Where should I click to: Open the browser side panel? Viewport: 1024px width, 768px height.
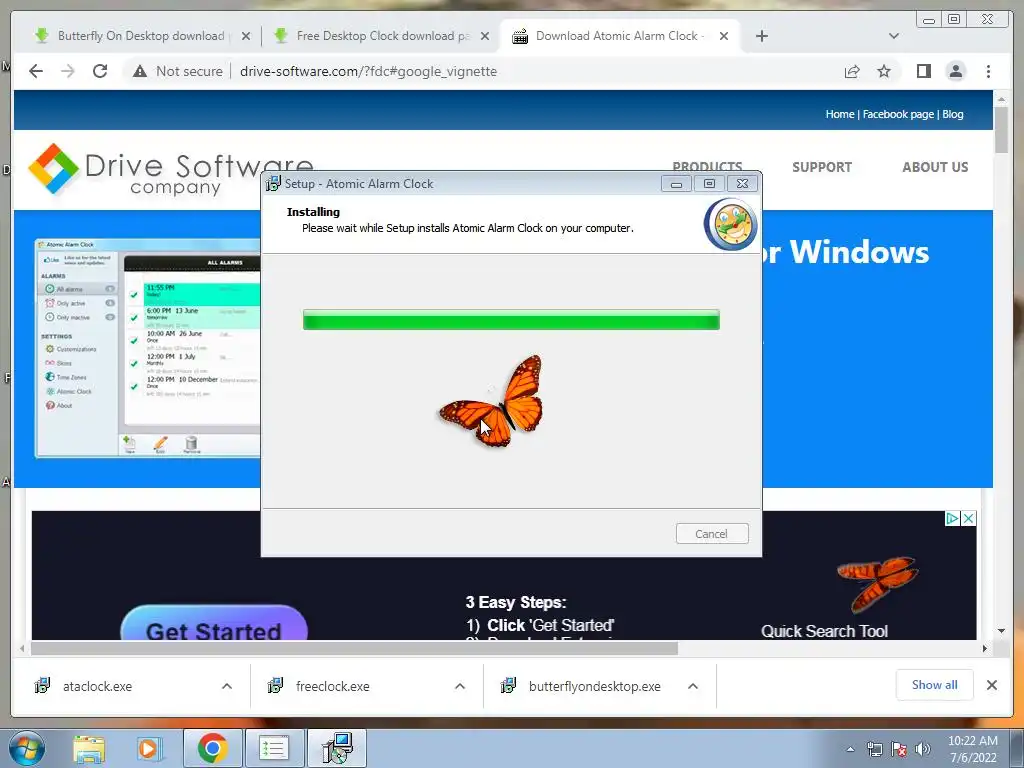pos(923,71)
